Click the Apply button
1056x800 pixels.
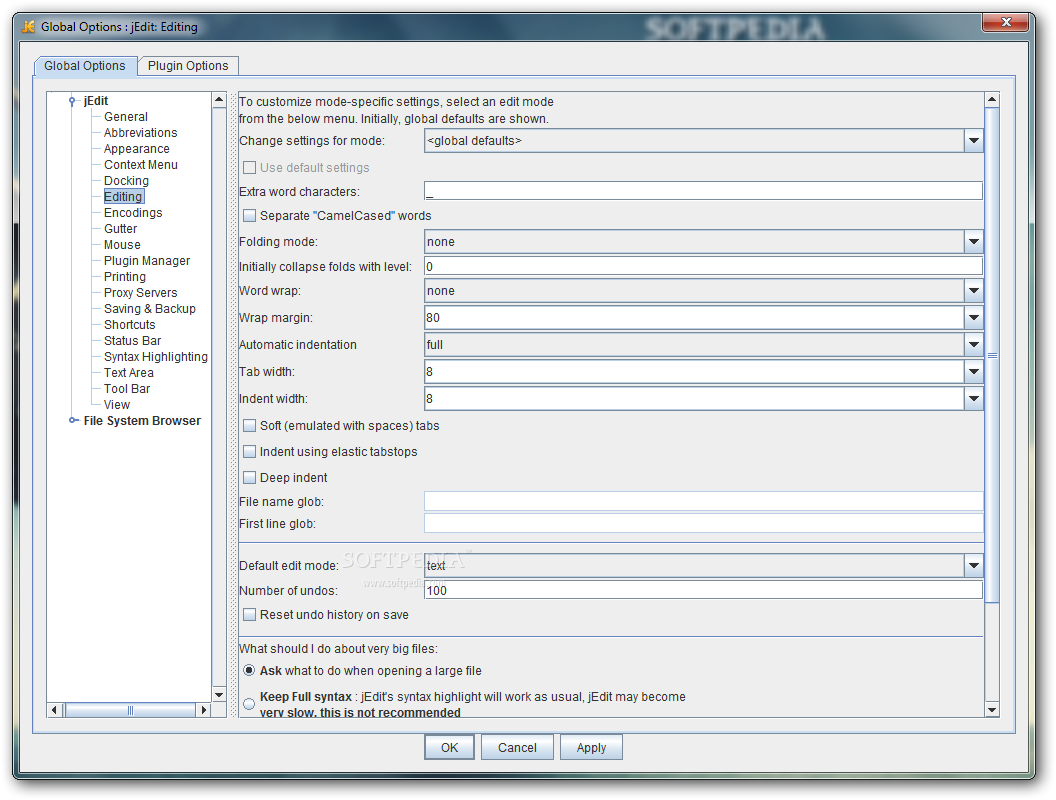tap(591, 747)
